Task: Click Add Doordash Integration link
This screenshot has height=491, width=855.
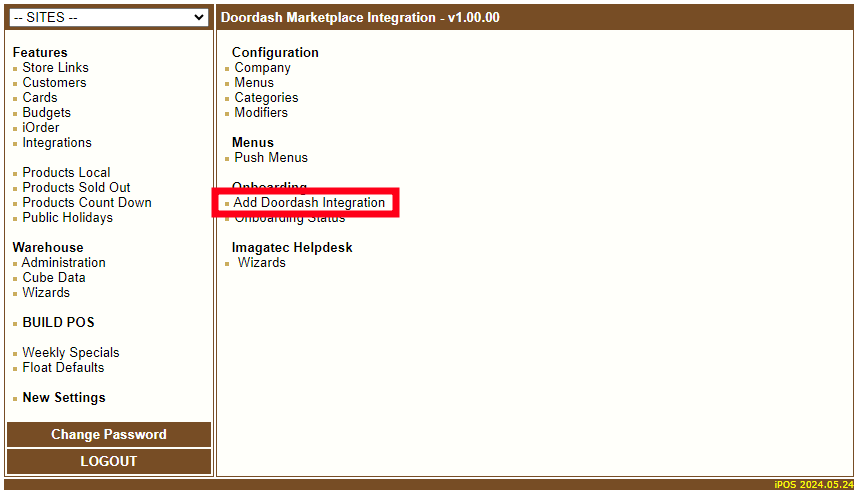Action: tap(309, 203)
